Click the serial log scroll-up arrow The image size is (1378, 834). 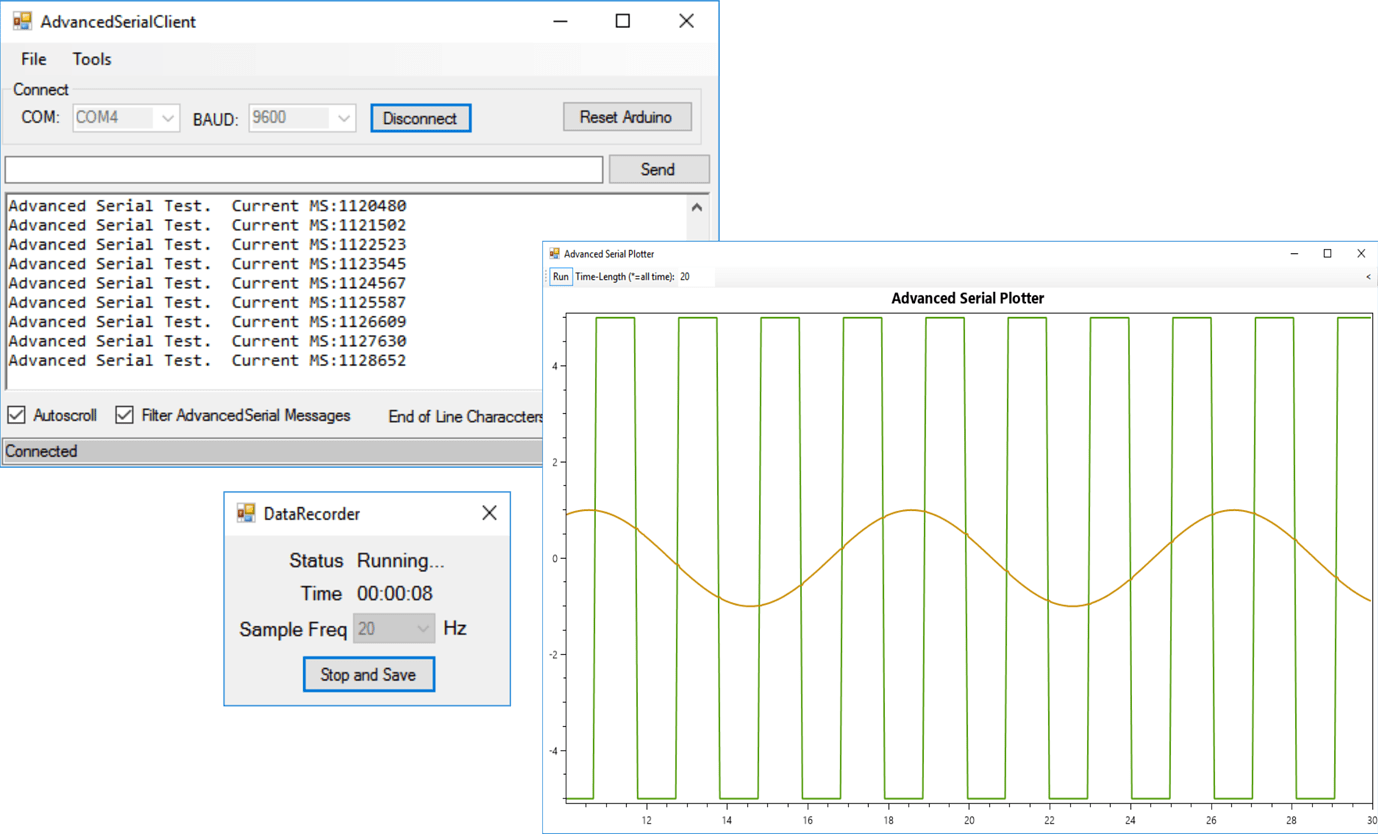click(x=697, y=207)
